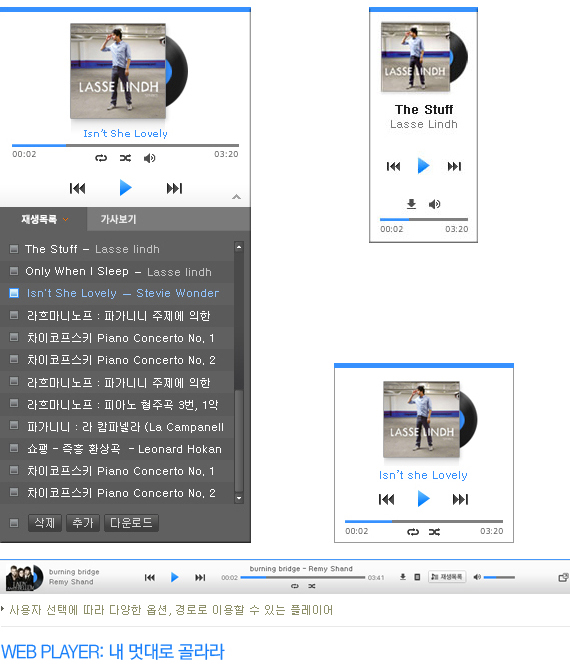Check the box for Only When I Sleep
This screenshot has width=570, height=666.
(14, 271)
